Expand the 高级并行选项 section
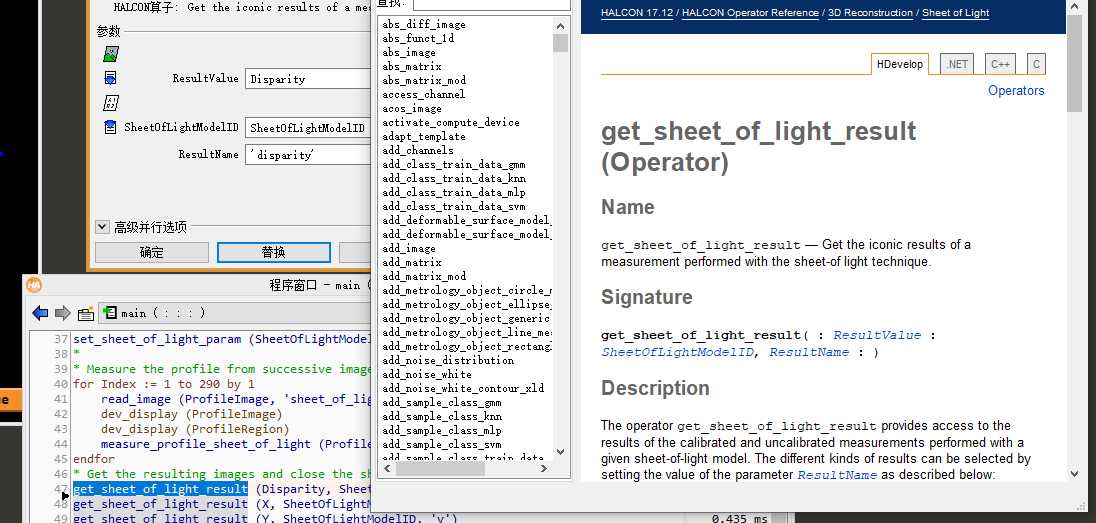 (x=102, y=227)
